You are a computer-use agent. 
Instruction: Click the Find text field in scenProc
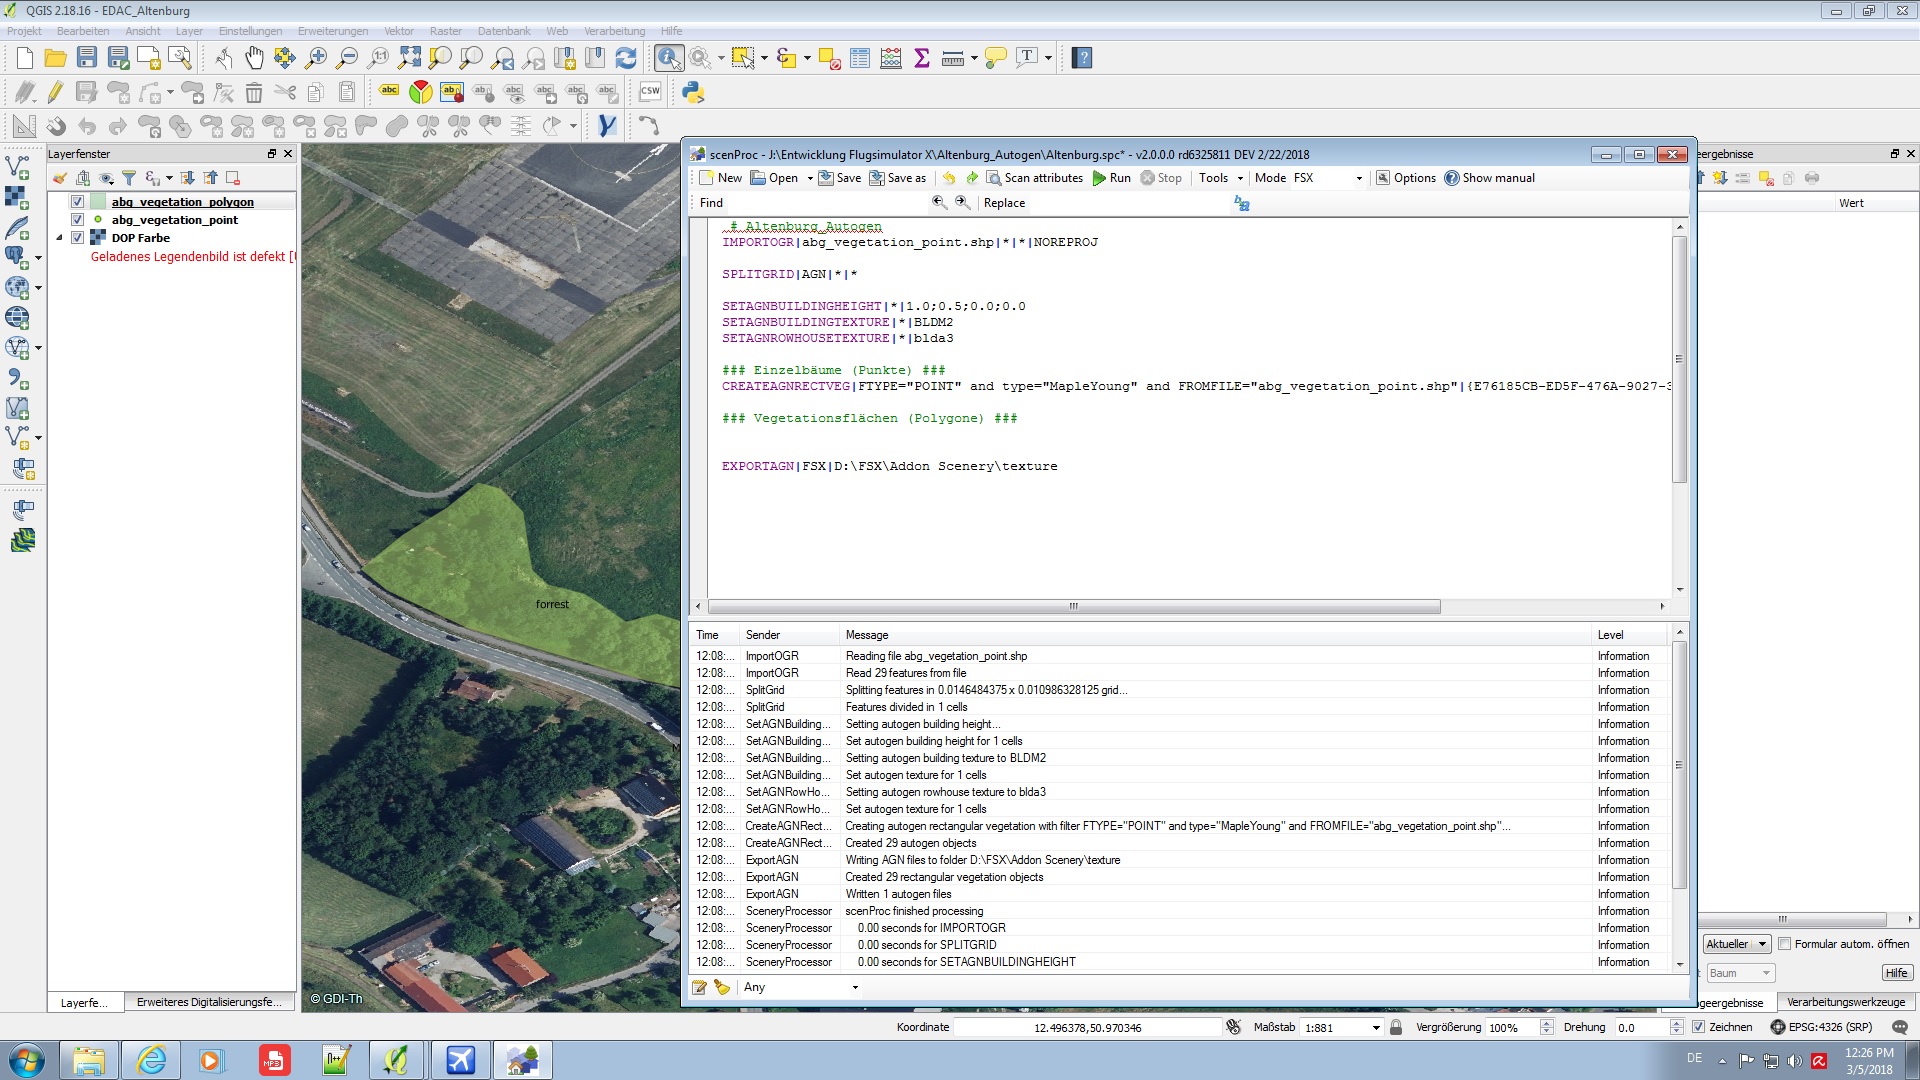(826, 203)
